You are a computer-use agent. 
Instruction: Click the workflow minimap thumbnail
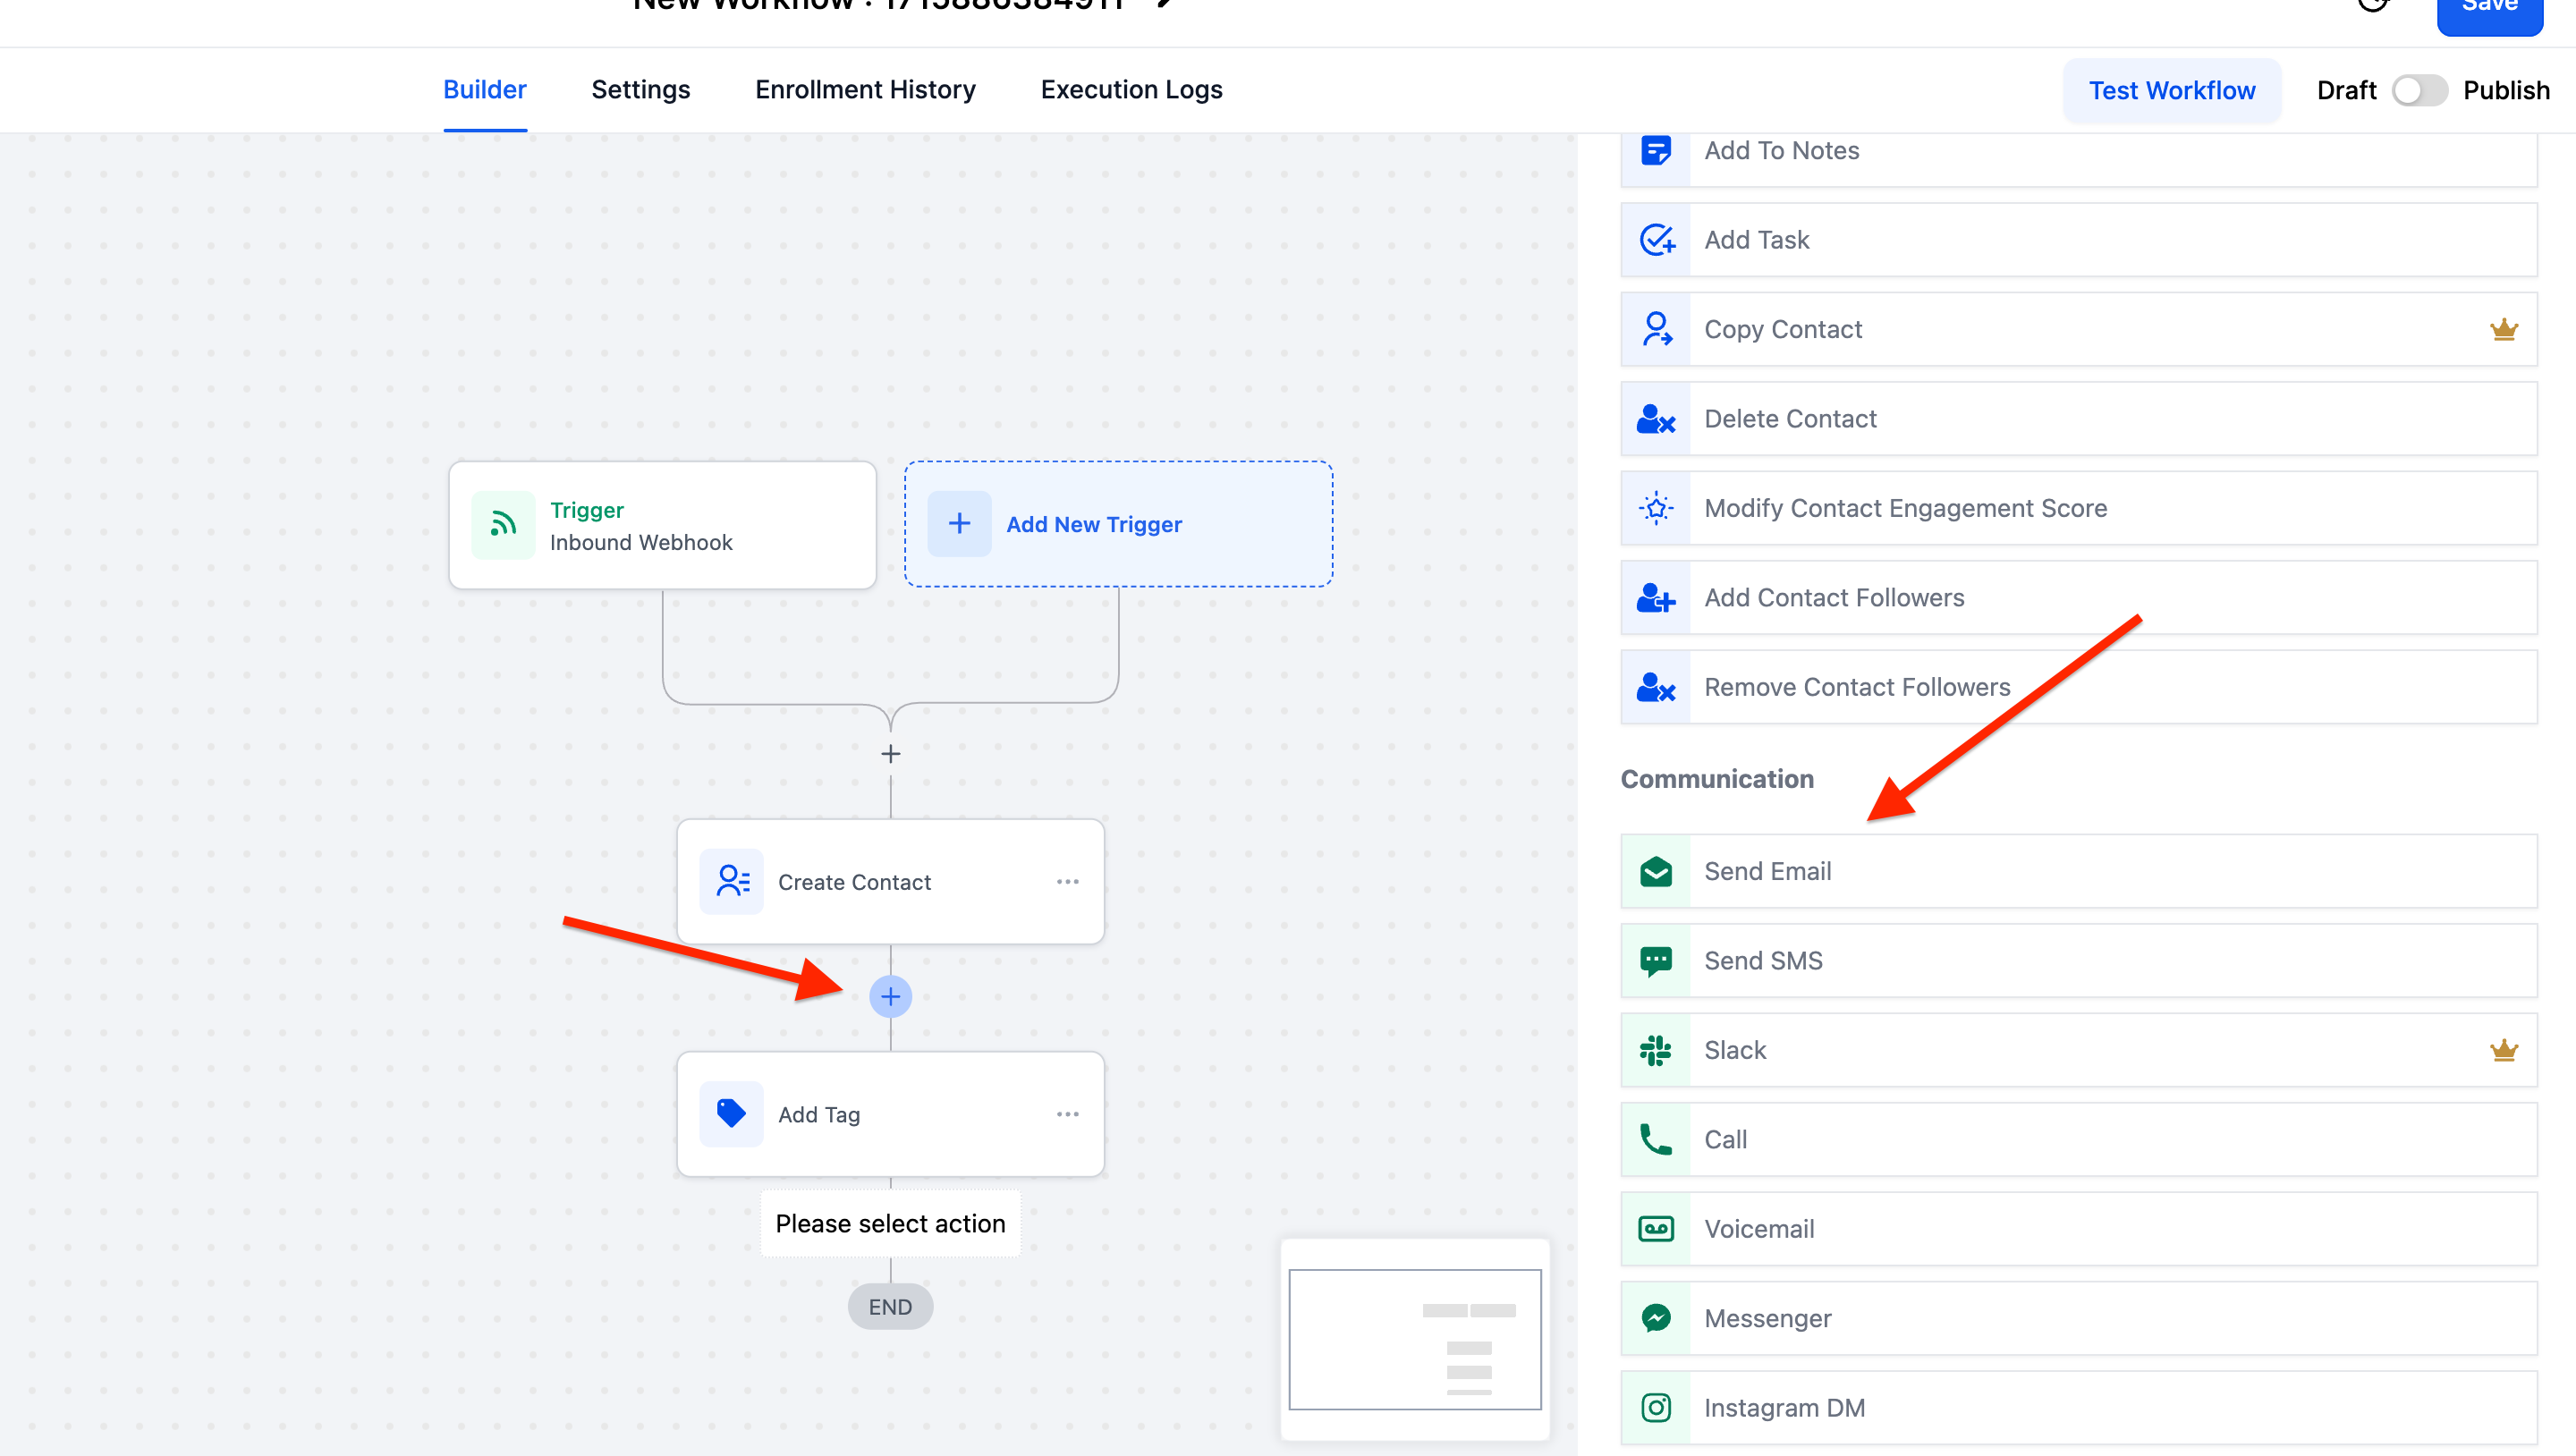tap(1414, 1339)
